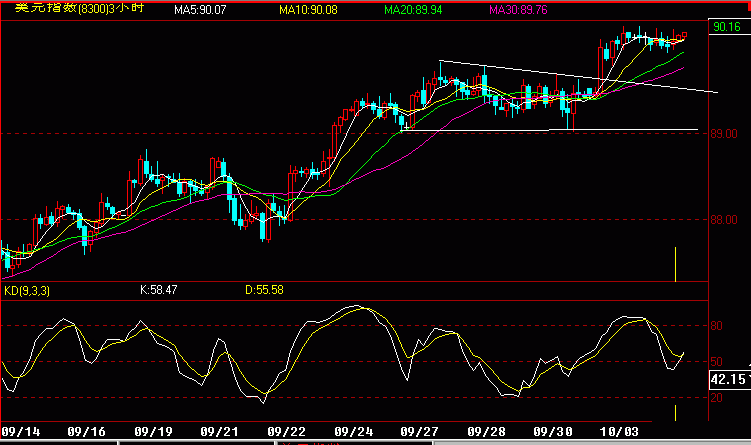Screen dimensions: 751x445
Task: Click the 10/03 date label
Action: 619,432
